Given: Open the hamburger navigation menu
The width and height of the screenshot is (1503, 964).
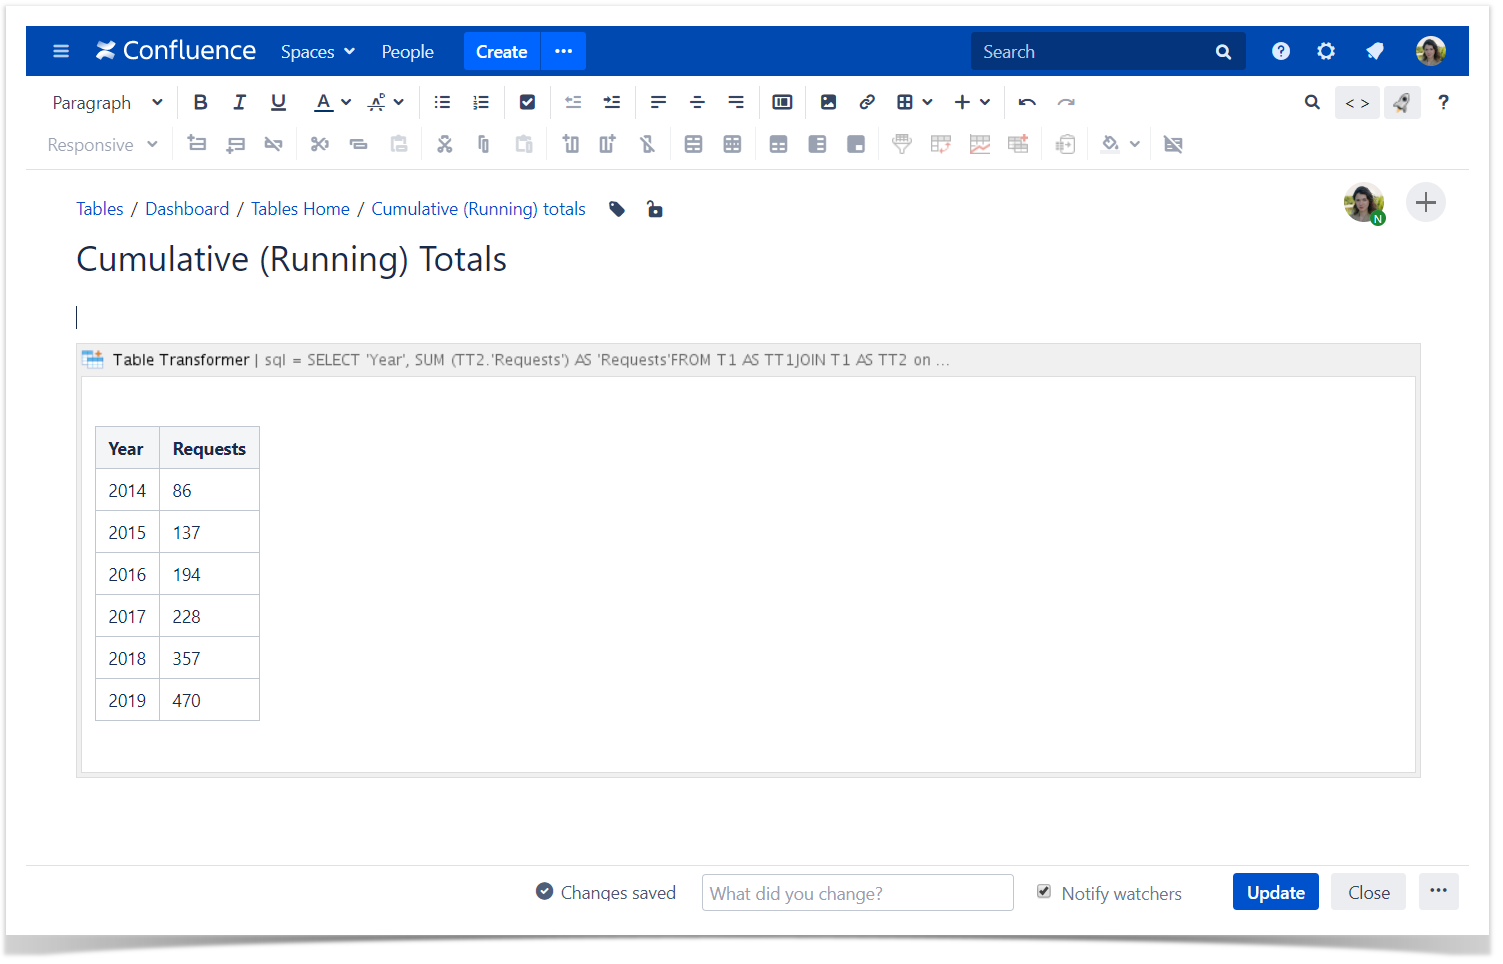Looking at the screenshot, I should (x=61, y=51).
